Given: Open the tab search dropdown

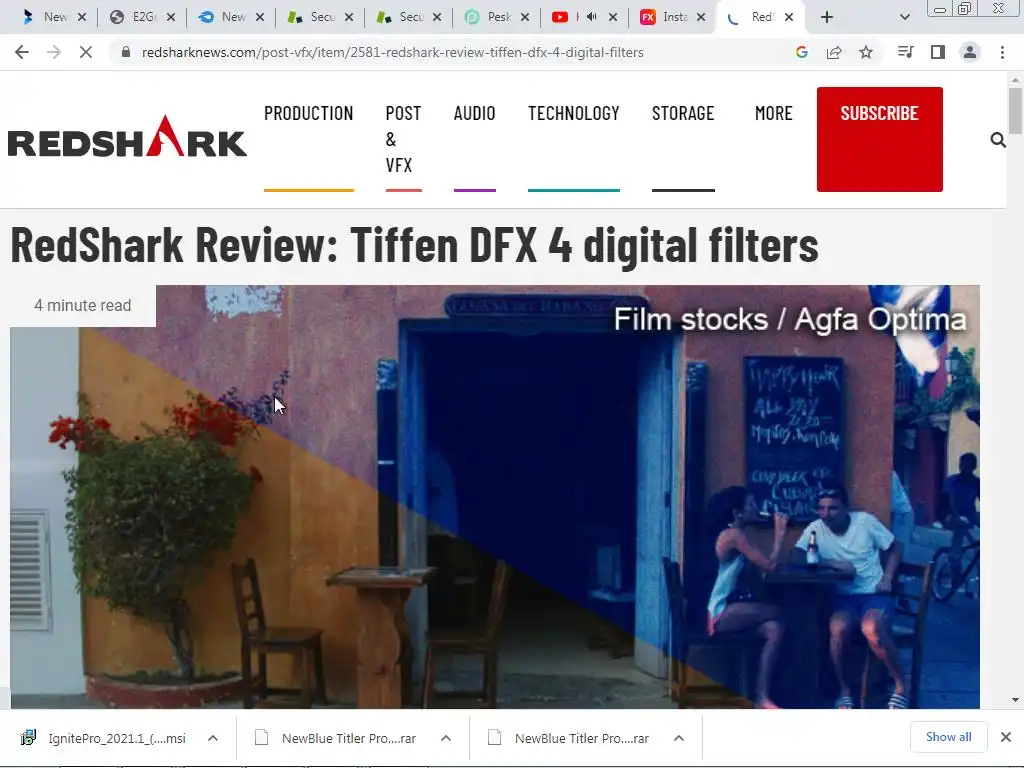Looking at the screenshot, I should [x=904, y=17].
